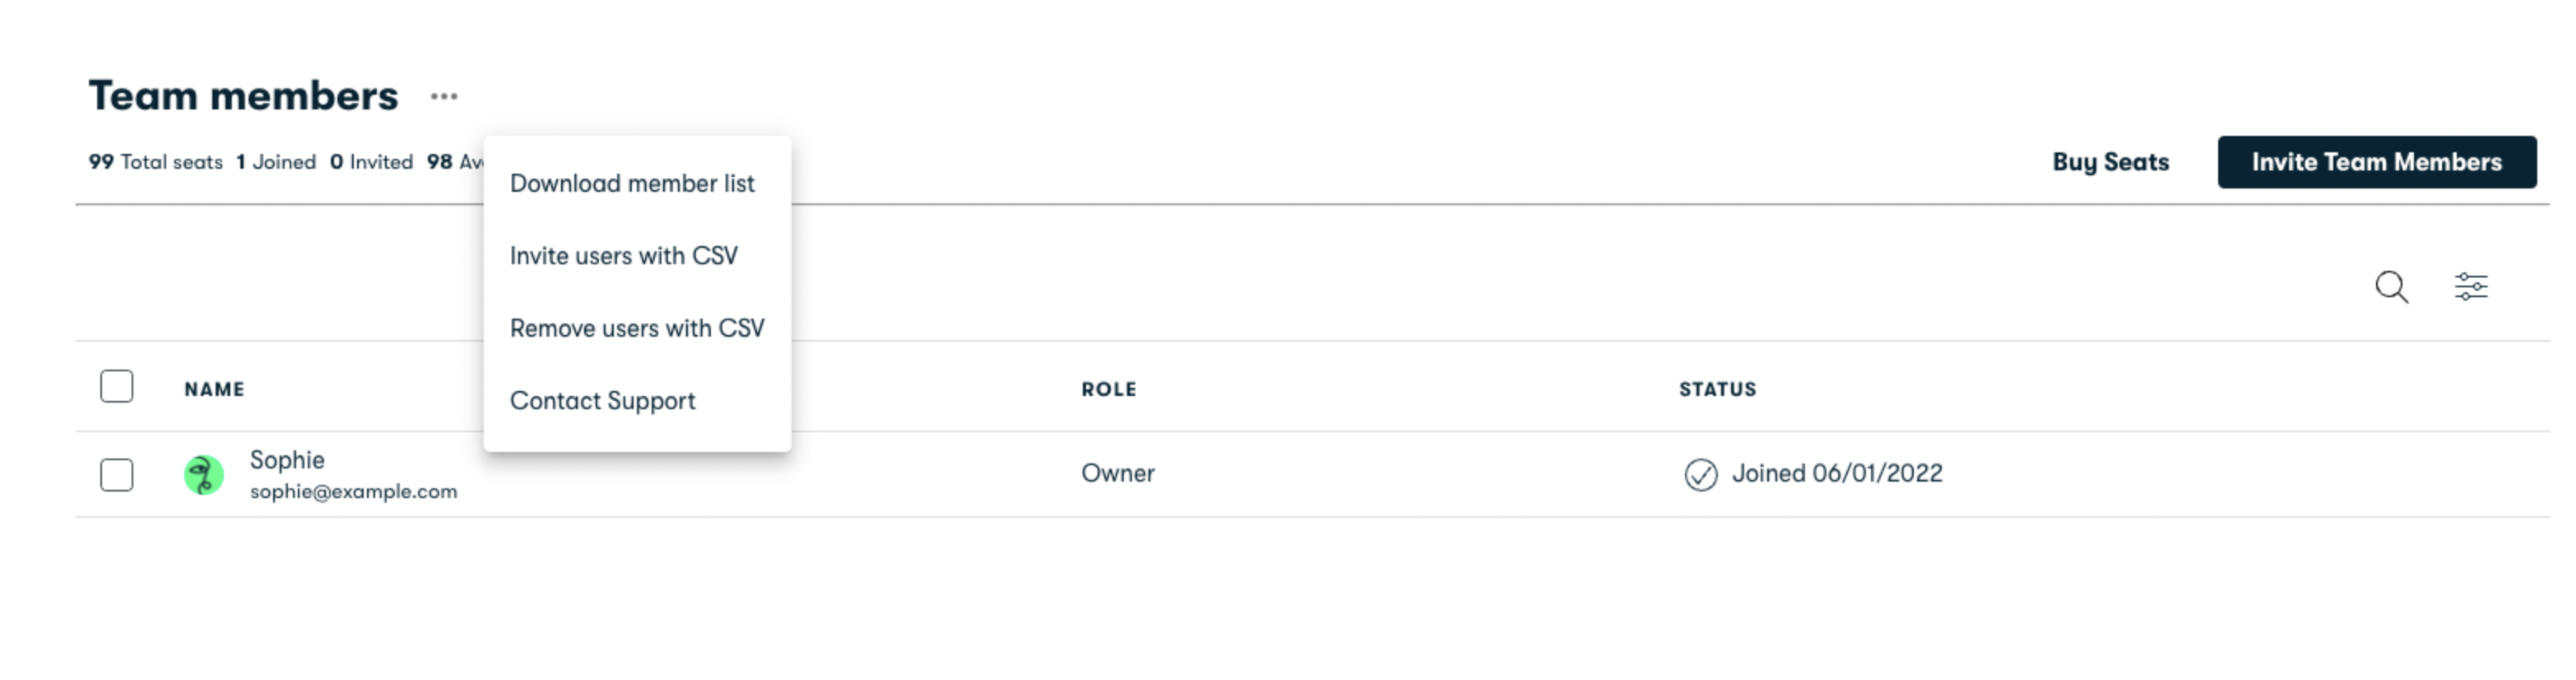Viewport: 2576px width, 680px height.
Task: Click Sophie's green avatar icon
Action: click(204, 475)
